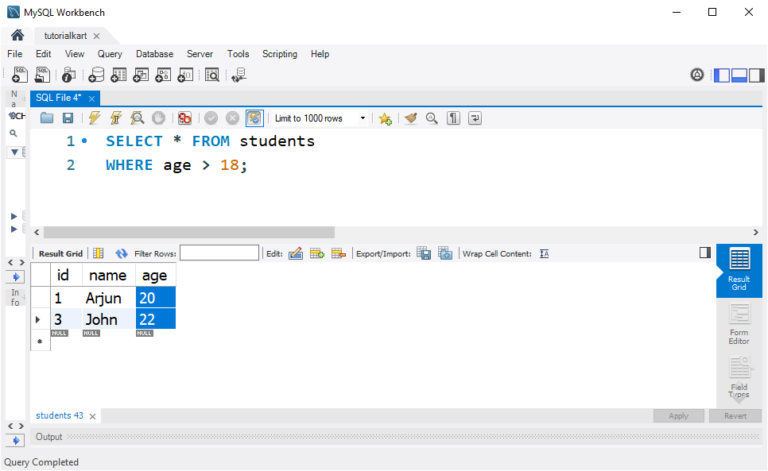The width and height of the screenshot is (768, 471).
Task: Execute statement under cursor icon
Action: [x=116, y=118]
